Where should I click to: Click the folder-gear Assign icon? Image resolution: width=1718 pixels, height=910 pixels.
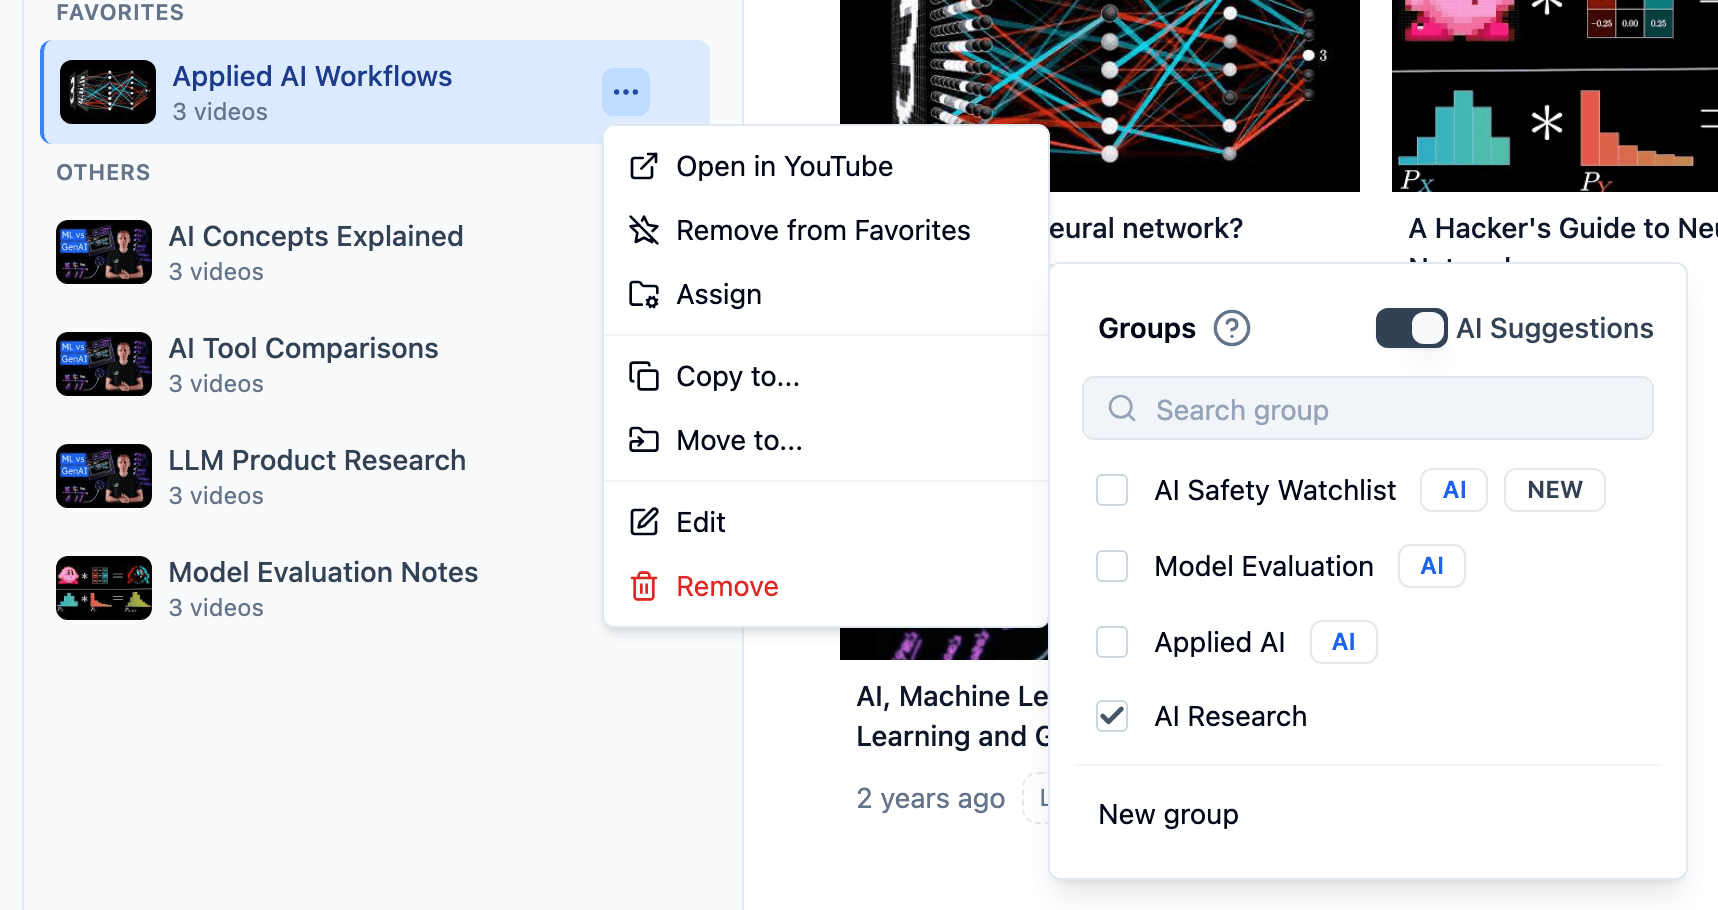pos(644,294)
